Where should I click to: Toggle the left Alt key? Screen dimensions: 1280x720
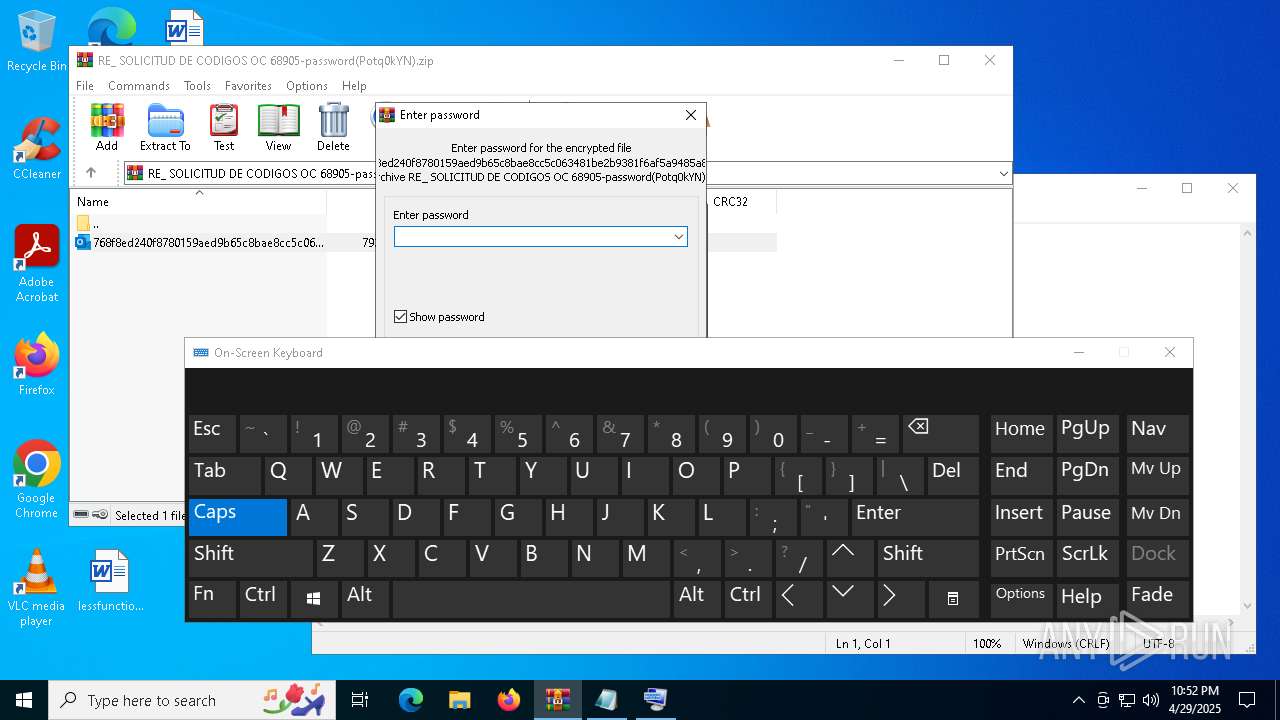[365, 599]
